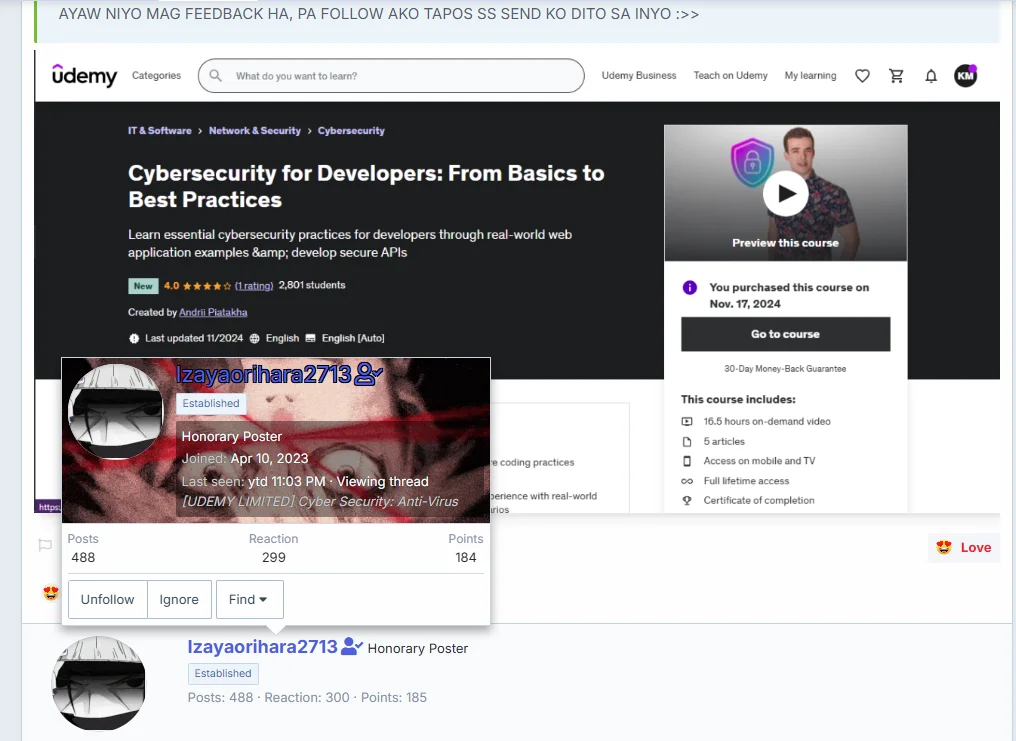Click the 2,801 students text
This screenshot has width=1016, height=741.
(312, 285)
